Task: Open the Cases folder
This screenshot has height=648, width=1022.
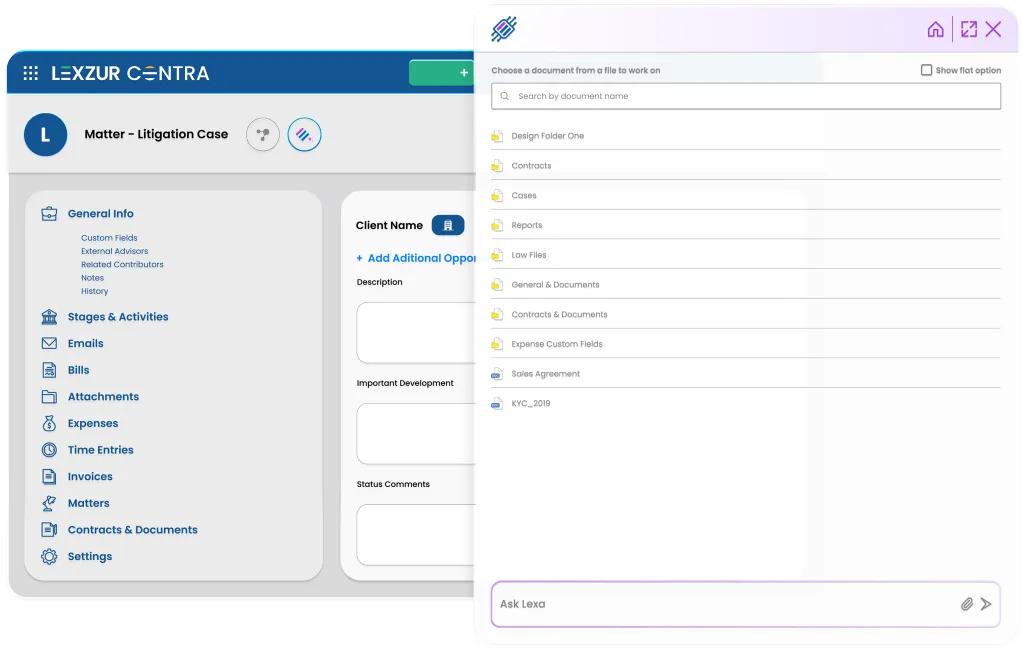Action: click(746, 196)
